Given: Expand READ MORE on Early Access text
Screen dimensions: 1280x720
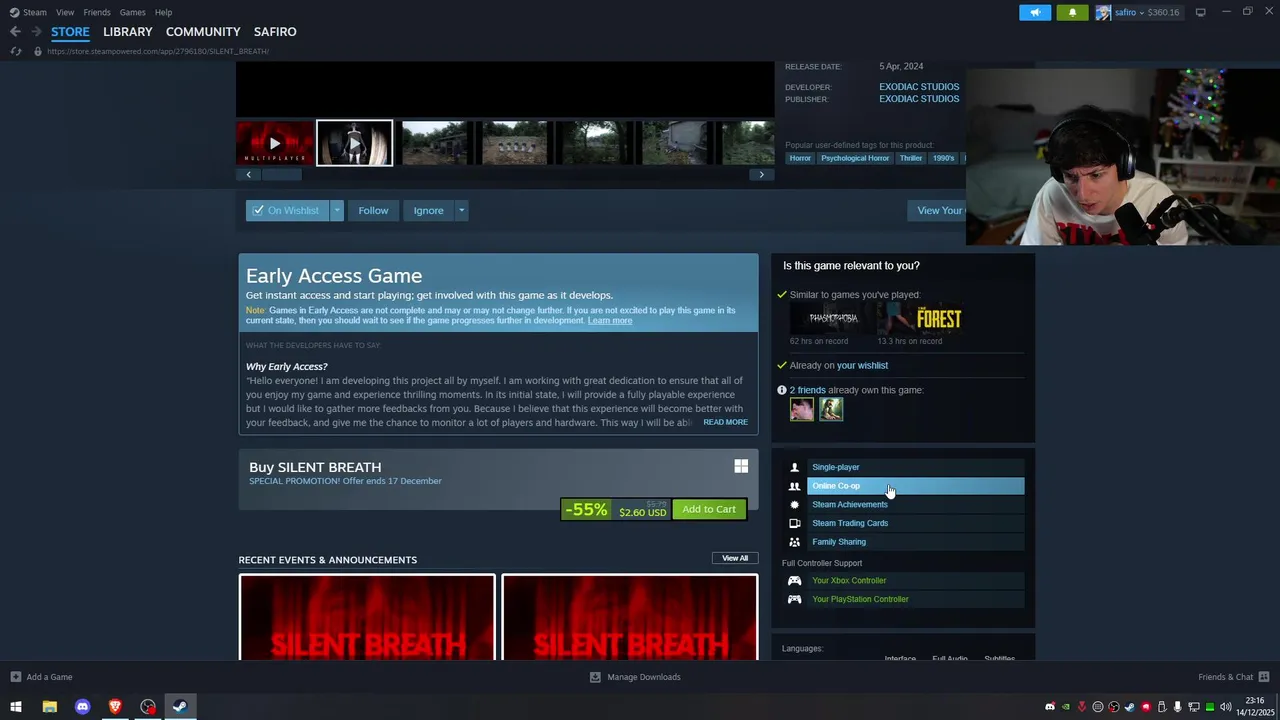Looking at the screenshot, I should pyautogui.click(x=725, y=422).
